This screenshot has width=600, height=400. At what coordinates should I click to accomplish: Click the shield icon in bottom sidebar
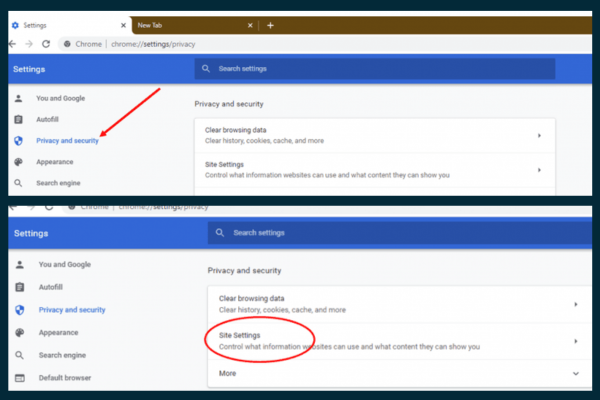20,310
